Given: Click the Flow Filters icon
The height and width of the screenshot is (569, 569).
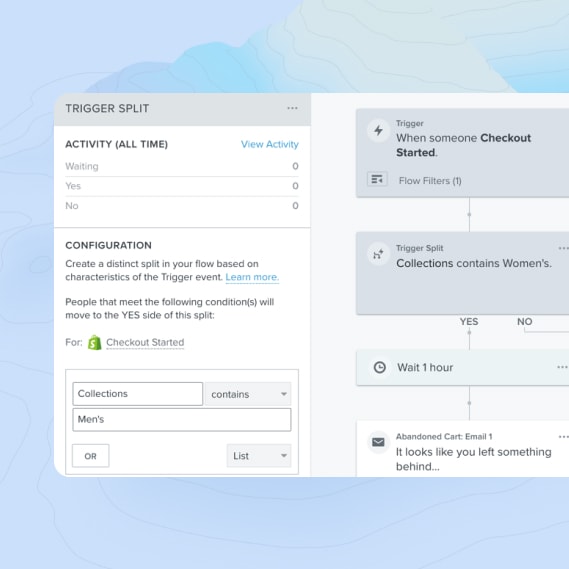Looking at the screenshot, I should tap(377, 179).
